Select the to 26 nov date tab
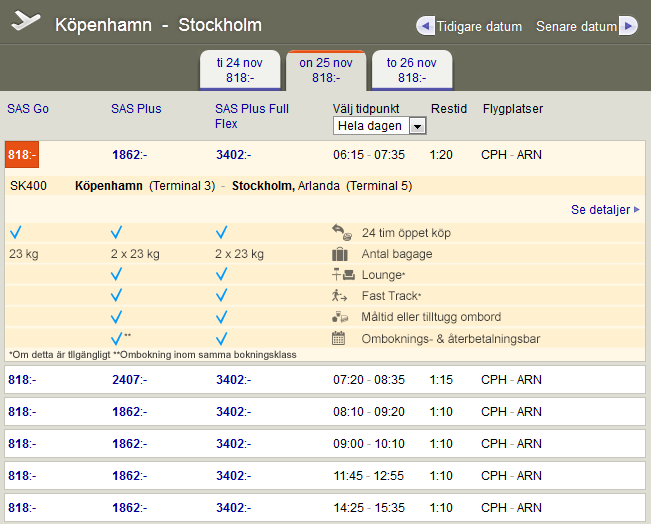Screen dimensions: 651x524 (x=412, y=69)
